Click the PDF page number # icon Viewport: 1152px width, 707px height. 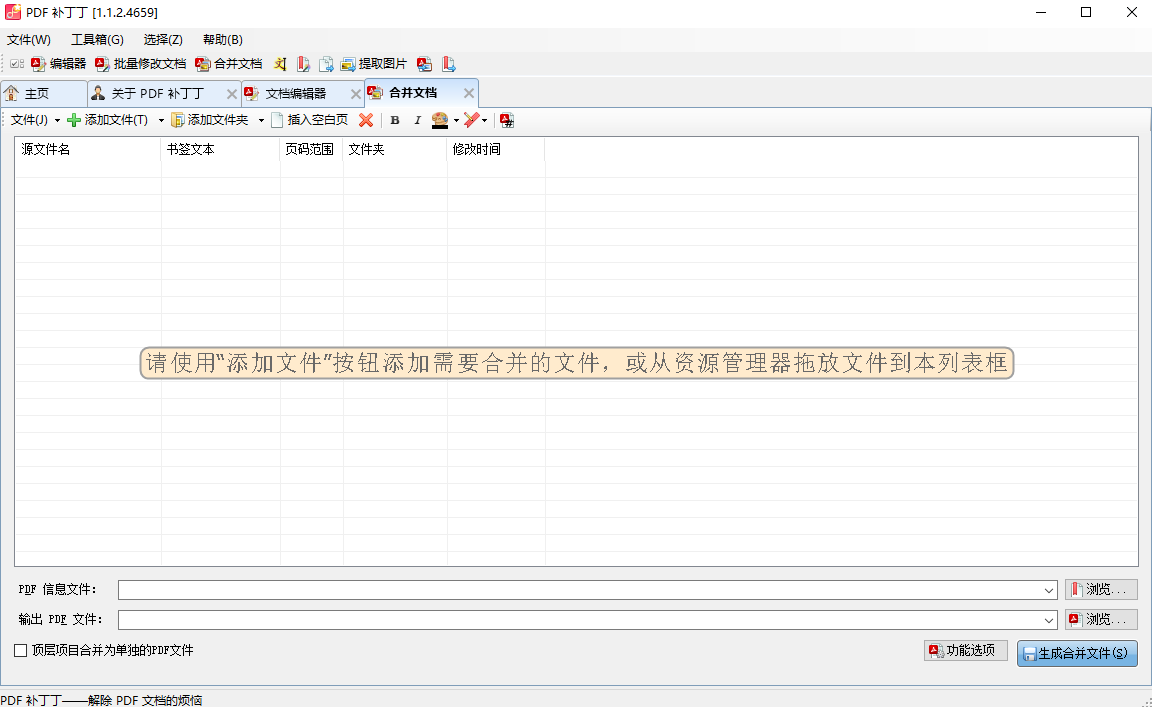[x=507, y=120]
